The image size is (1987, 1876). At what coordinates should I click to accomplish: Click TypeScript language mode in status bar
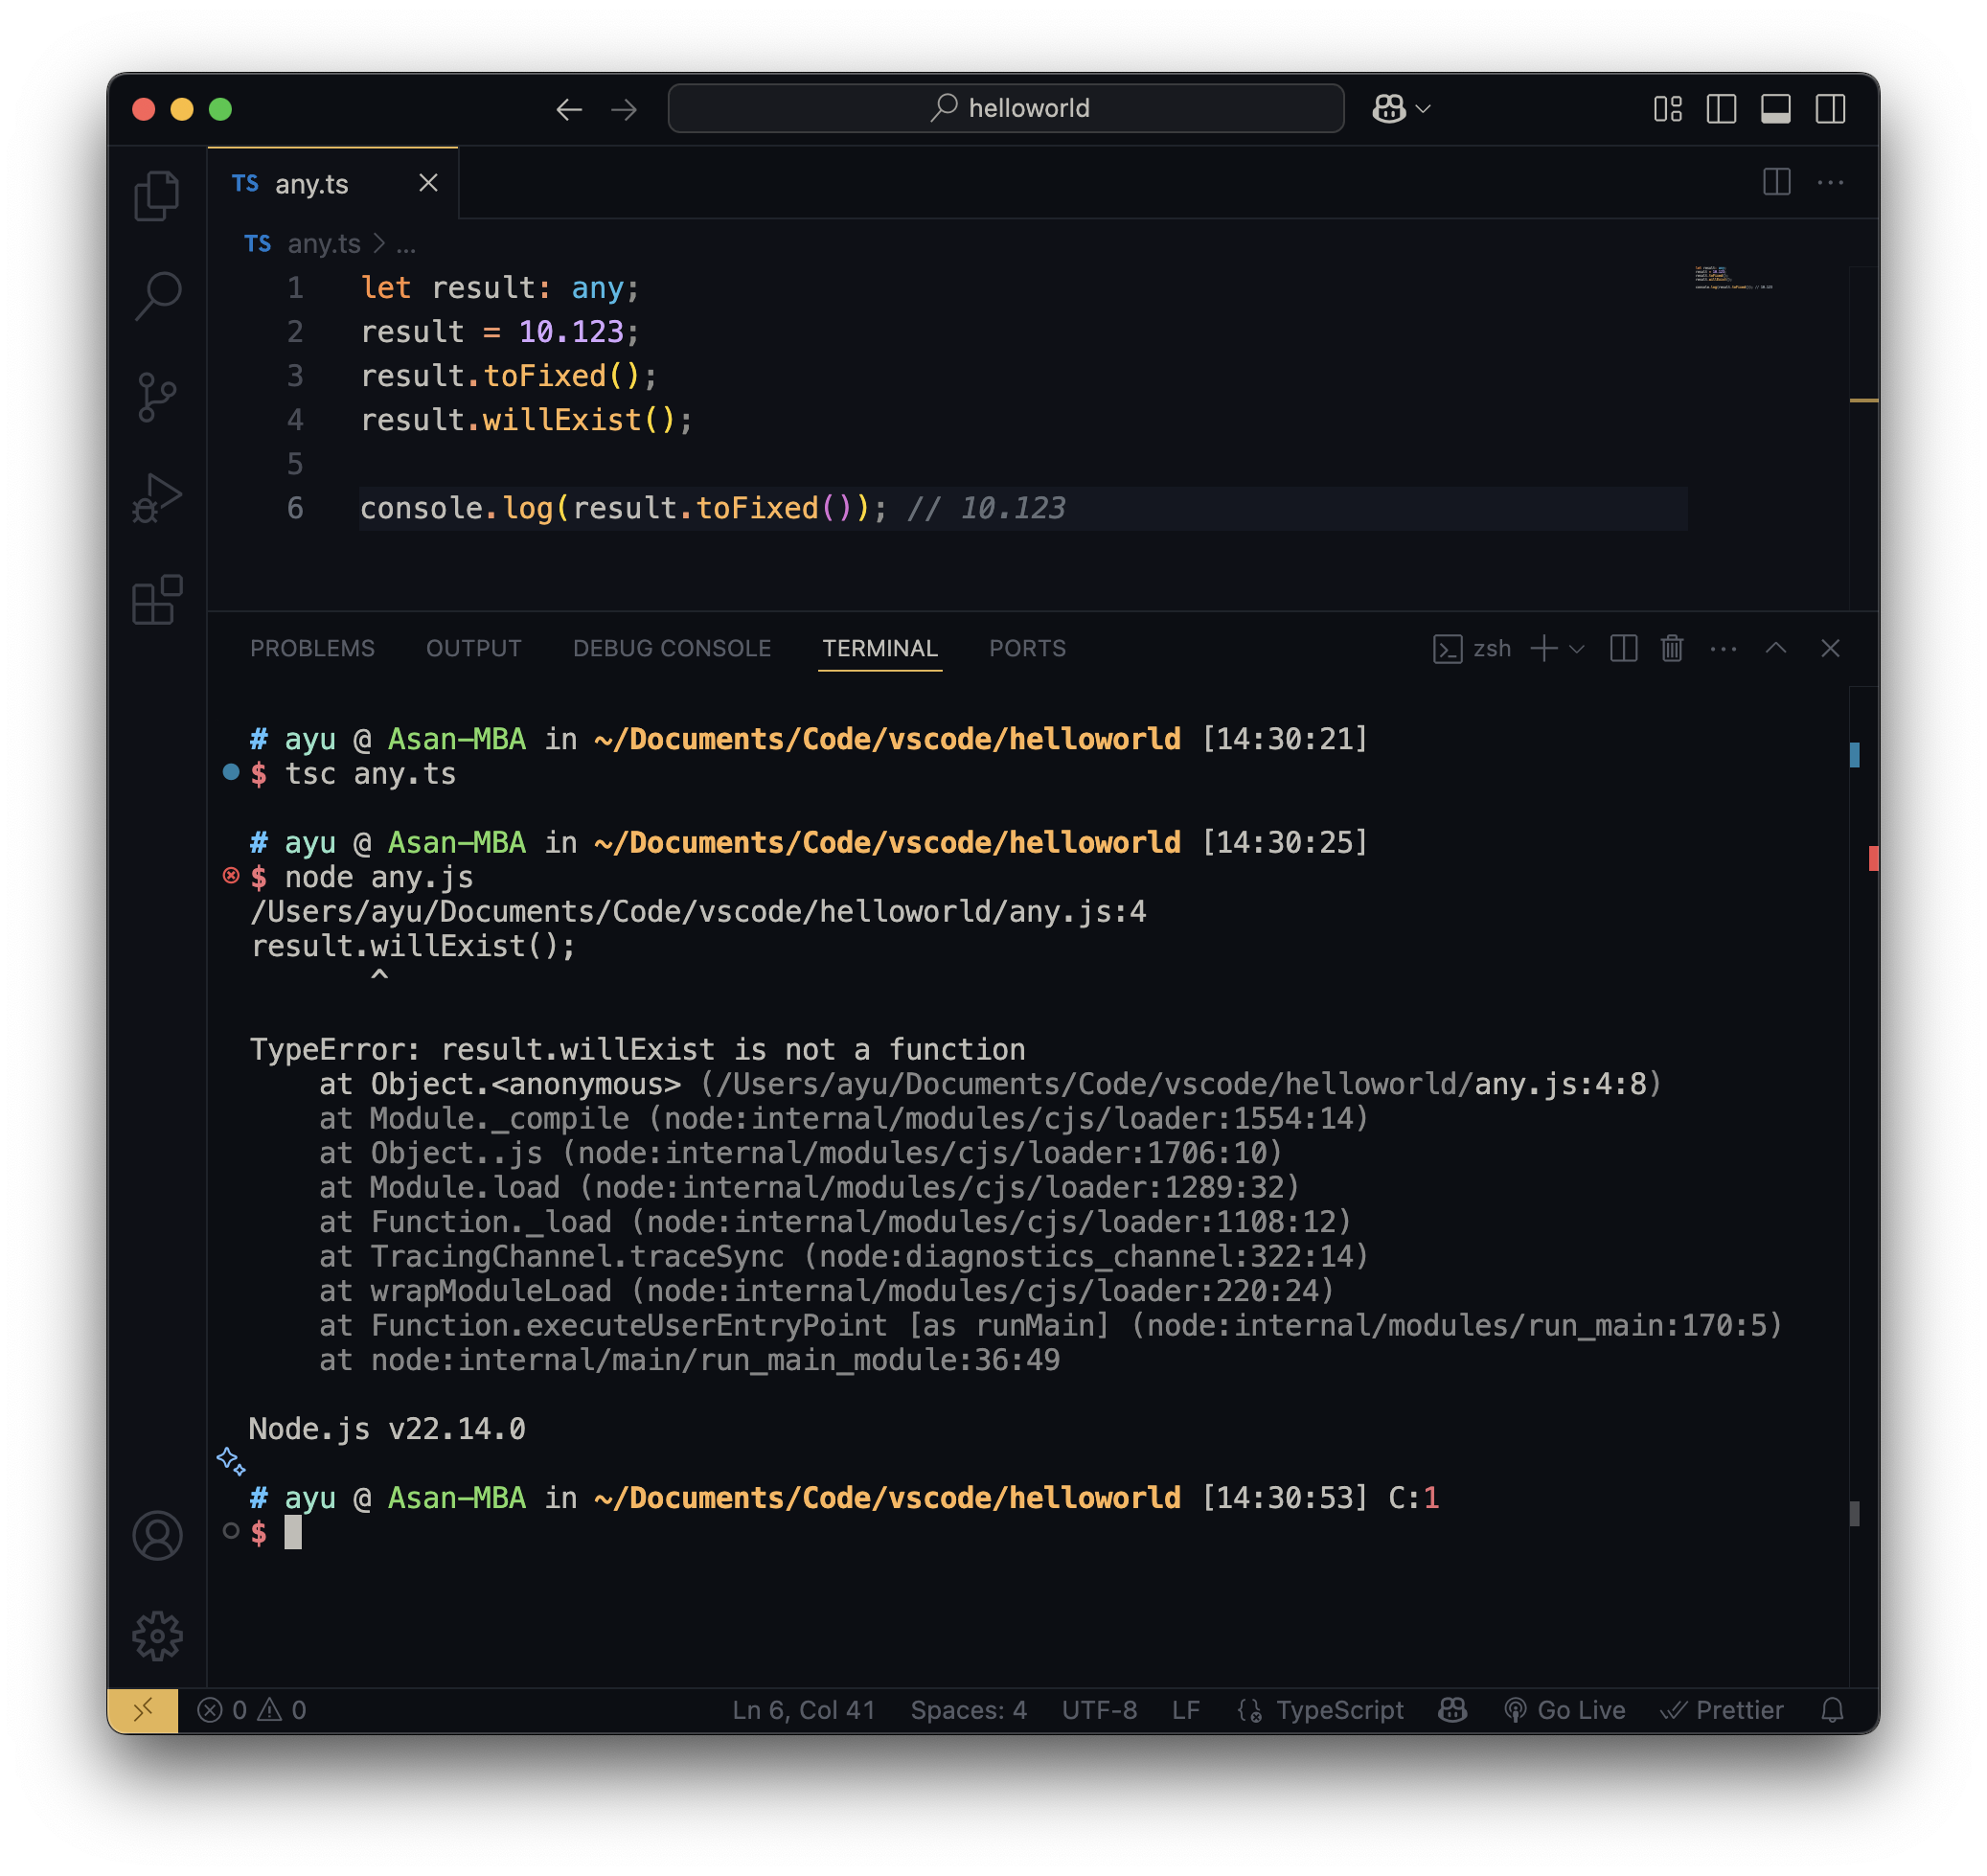(x=1339, y=1710)
